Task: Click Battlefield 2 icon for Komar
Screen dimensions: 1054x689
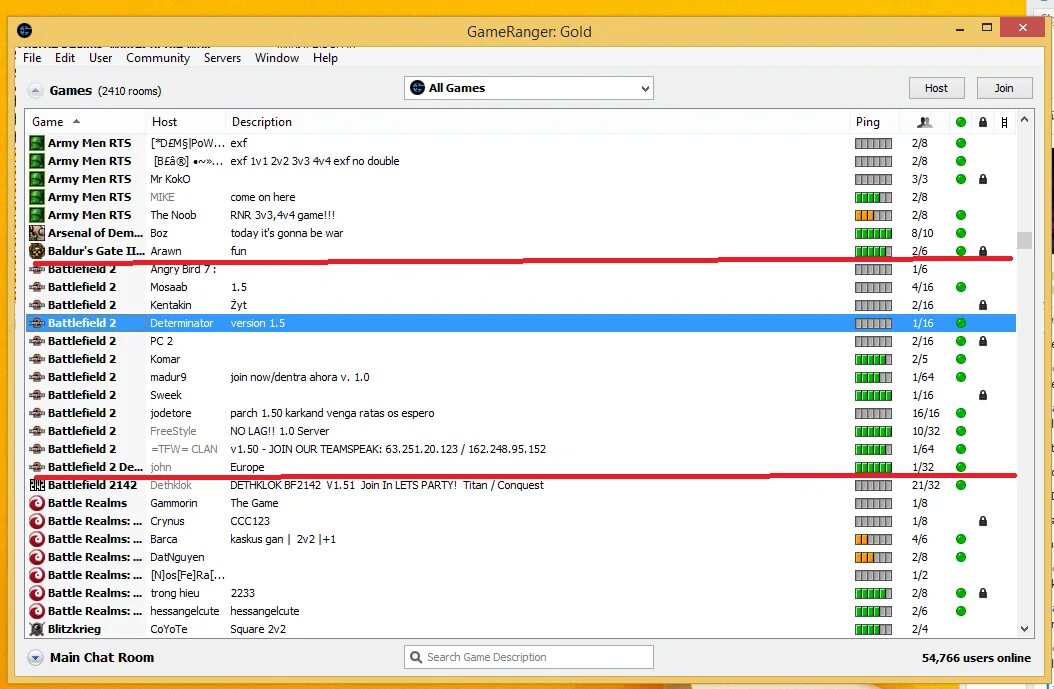Action: [x=37, y=359]
